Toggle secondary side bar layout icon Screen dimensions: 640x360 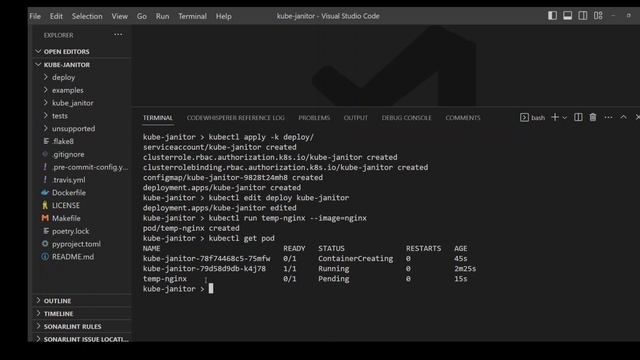(x=582, y=16)
